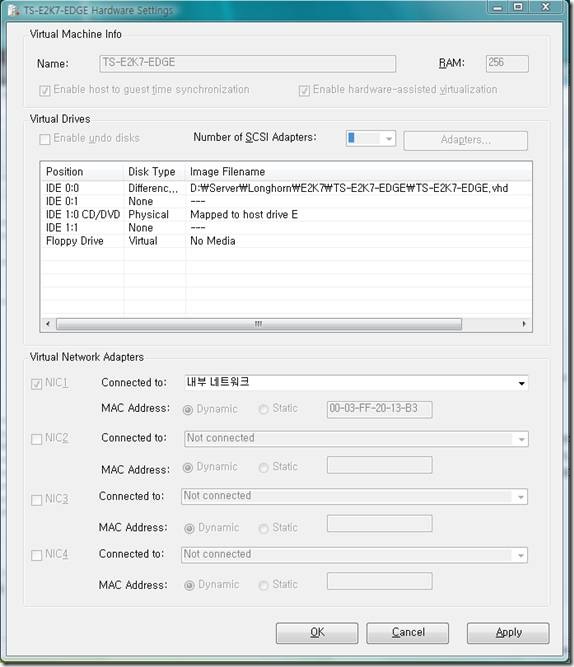This screenshot has height=667, width=574.
Task: Click the Adapters... button
Action: point(465,140)
